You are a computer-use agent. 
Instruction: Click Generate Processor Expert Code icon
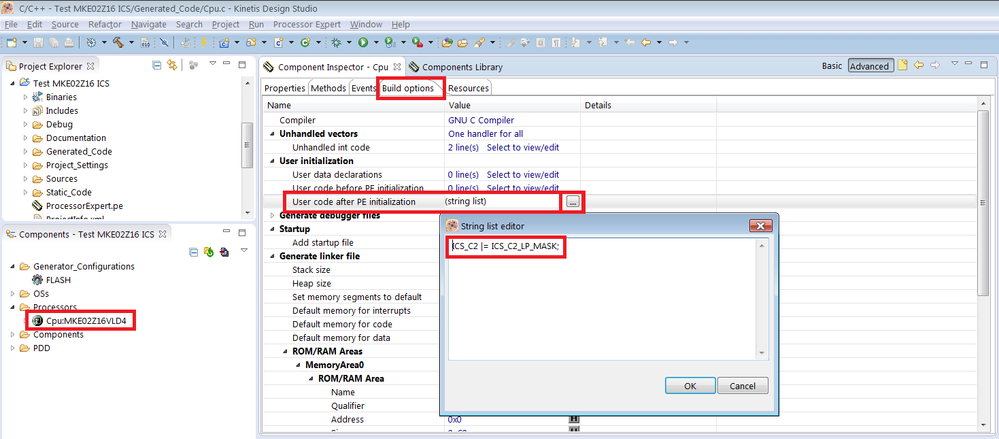[x=208, y=252]
